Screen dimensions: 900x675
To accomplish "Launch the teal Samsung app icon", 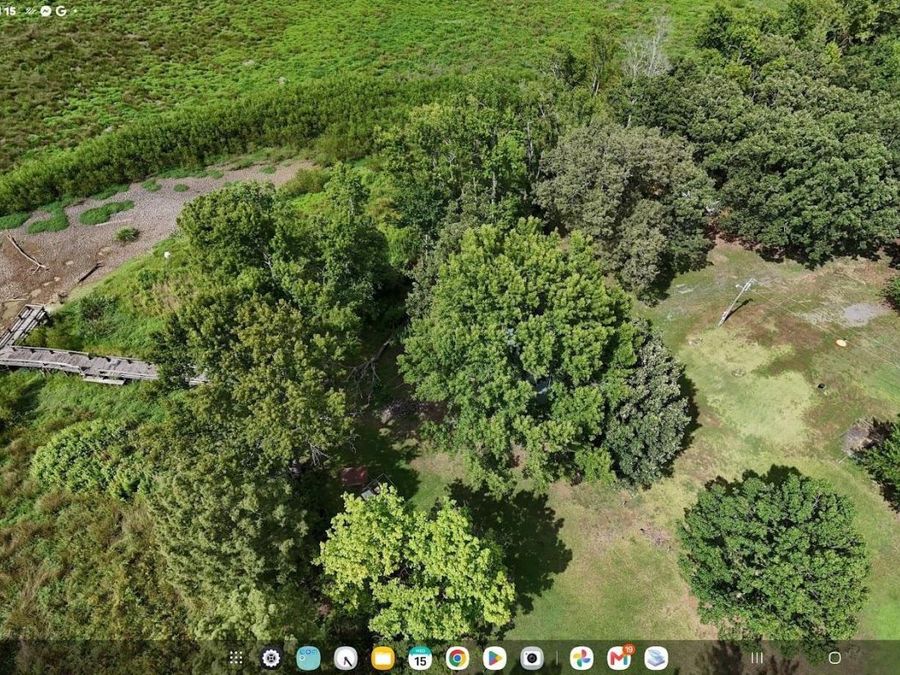I will tap(308, 658).
